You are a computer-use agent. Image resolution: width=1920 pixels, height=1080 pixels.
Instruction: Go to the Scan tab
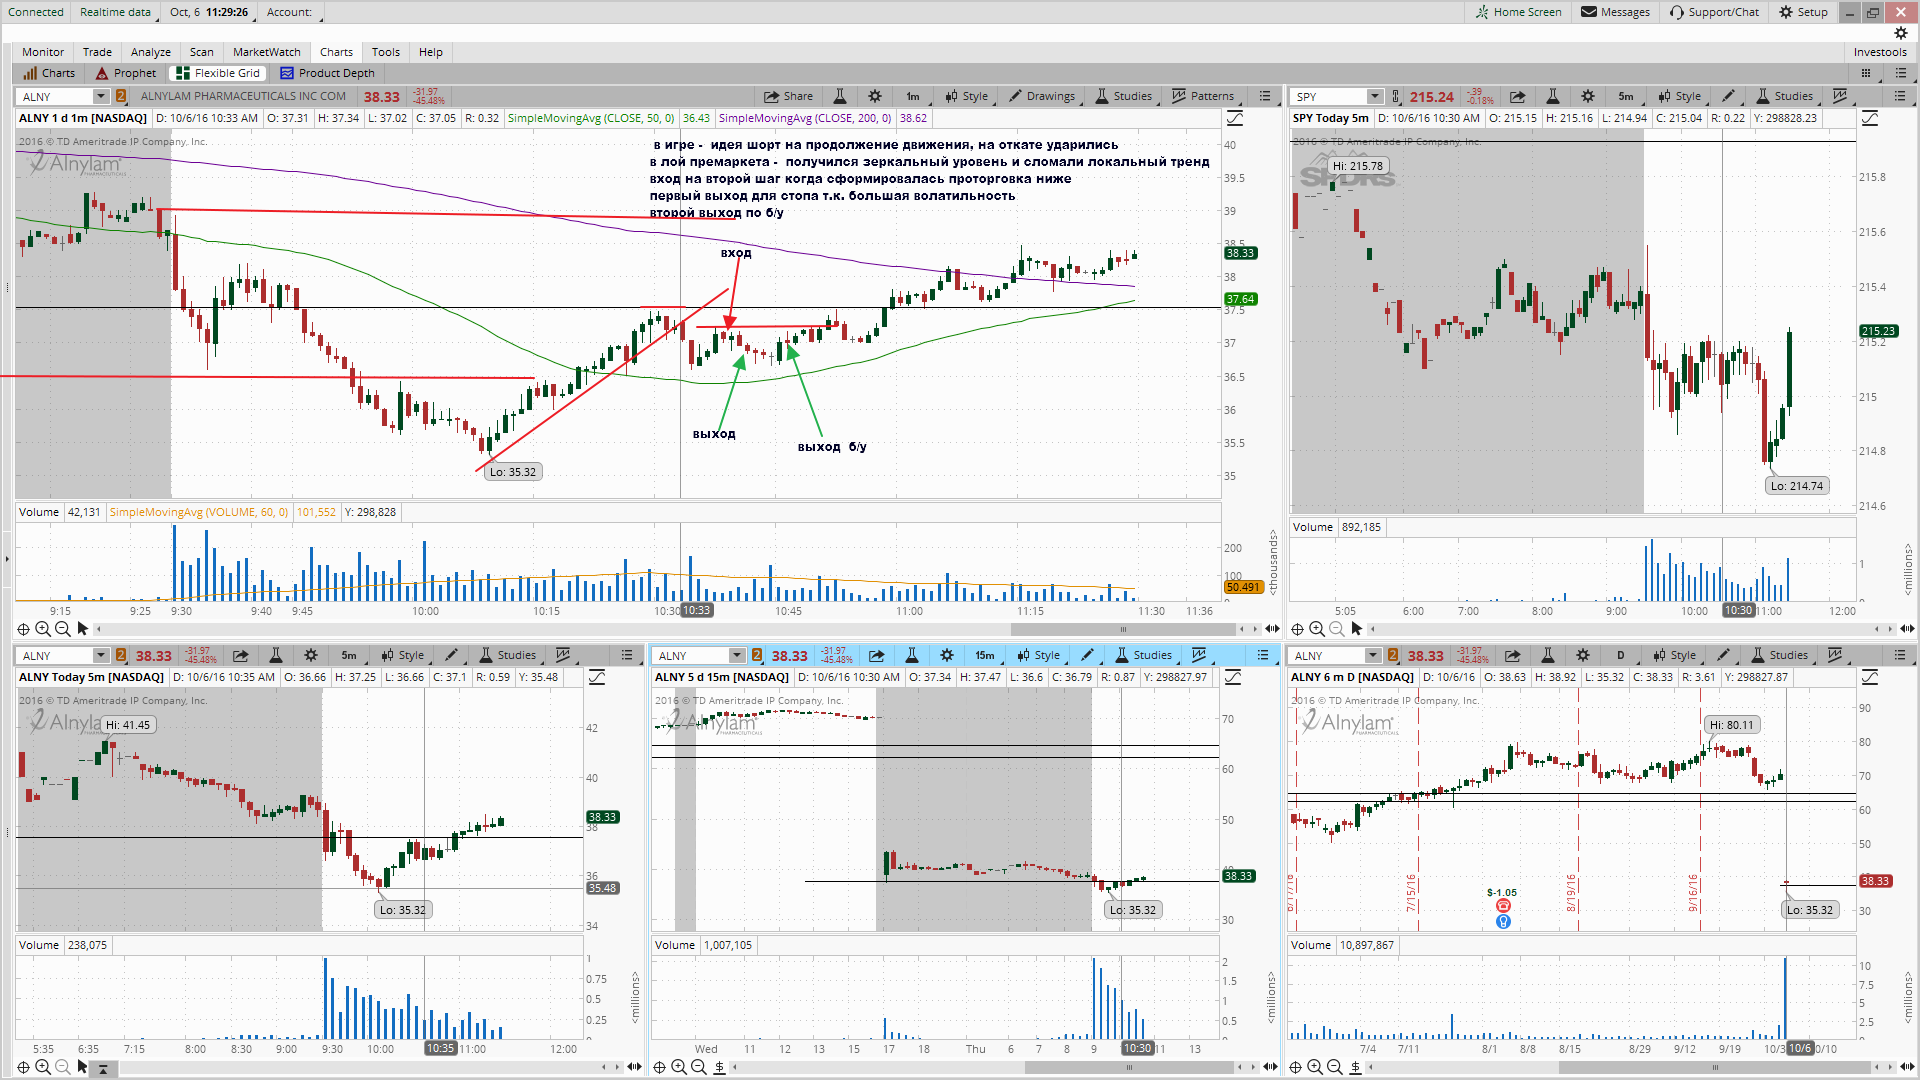coord(202,52)
